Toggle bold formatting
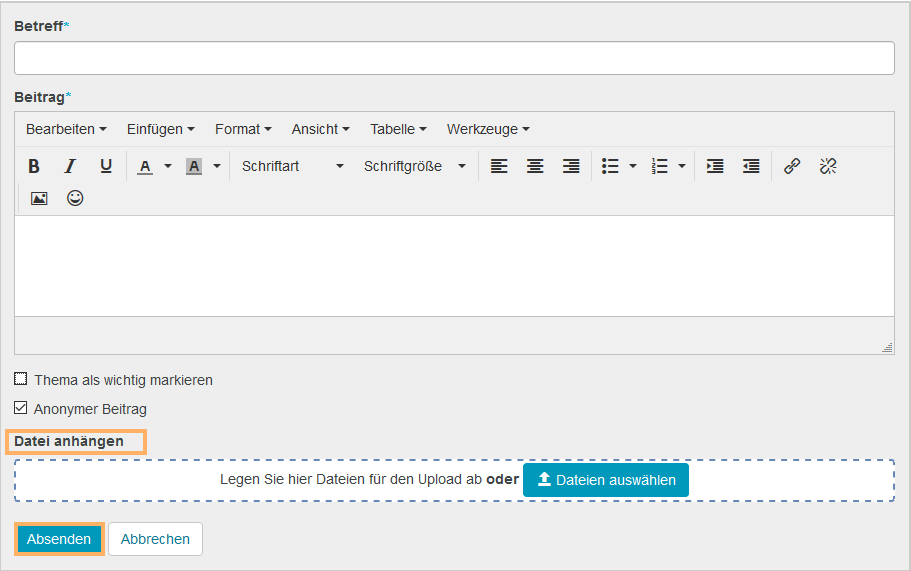Image resolution: width=911 pixels, height=571 pixels. [x=34, y=166]
